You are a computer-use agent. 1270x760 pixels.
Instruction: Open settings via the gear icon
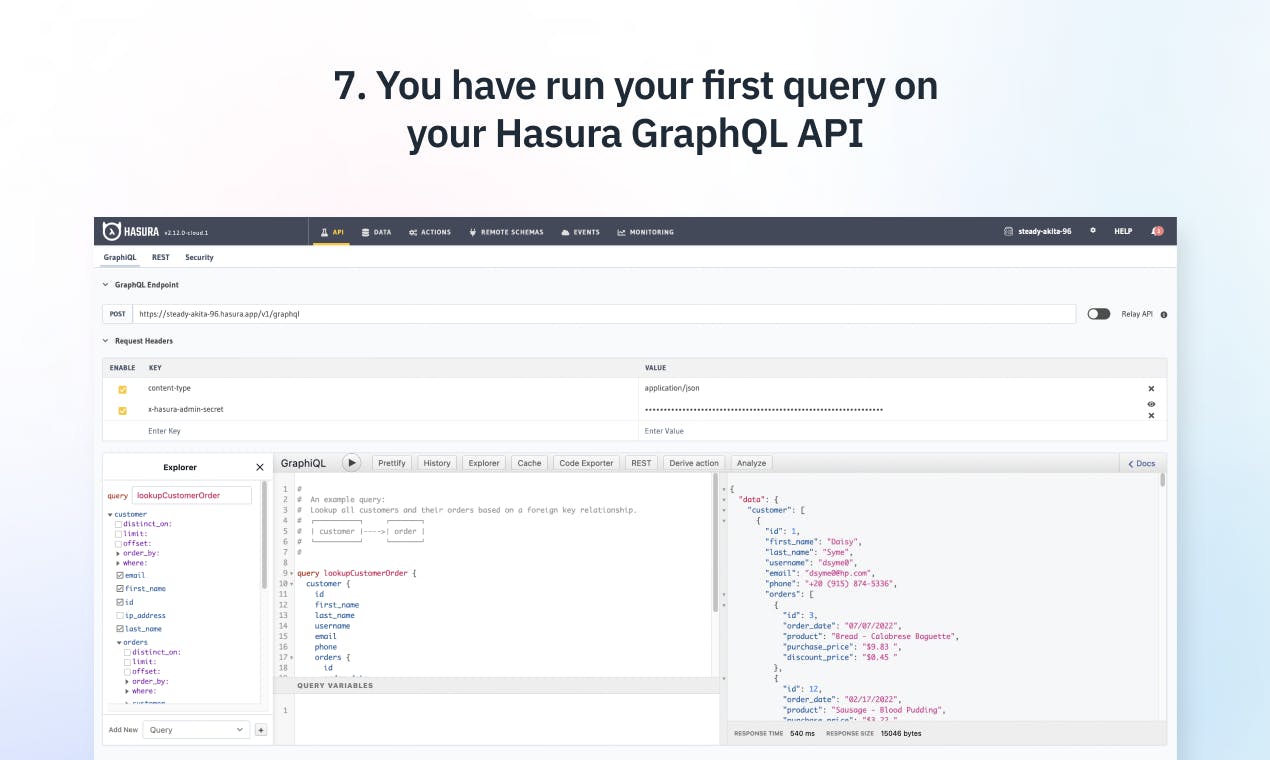pyautogui.click(x=1093, y=231)
